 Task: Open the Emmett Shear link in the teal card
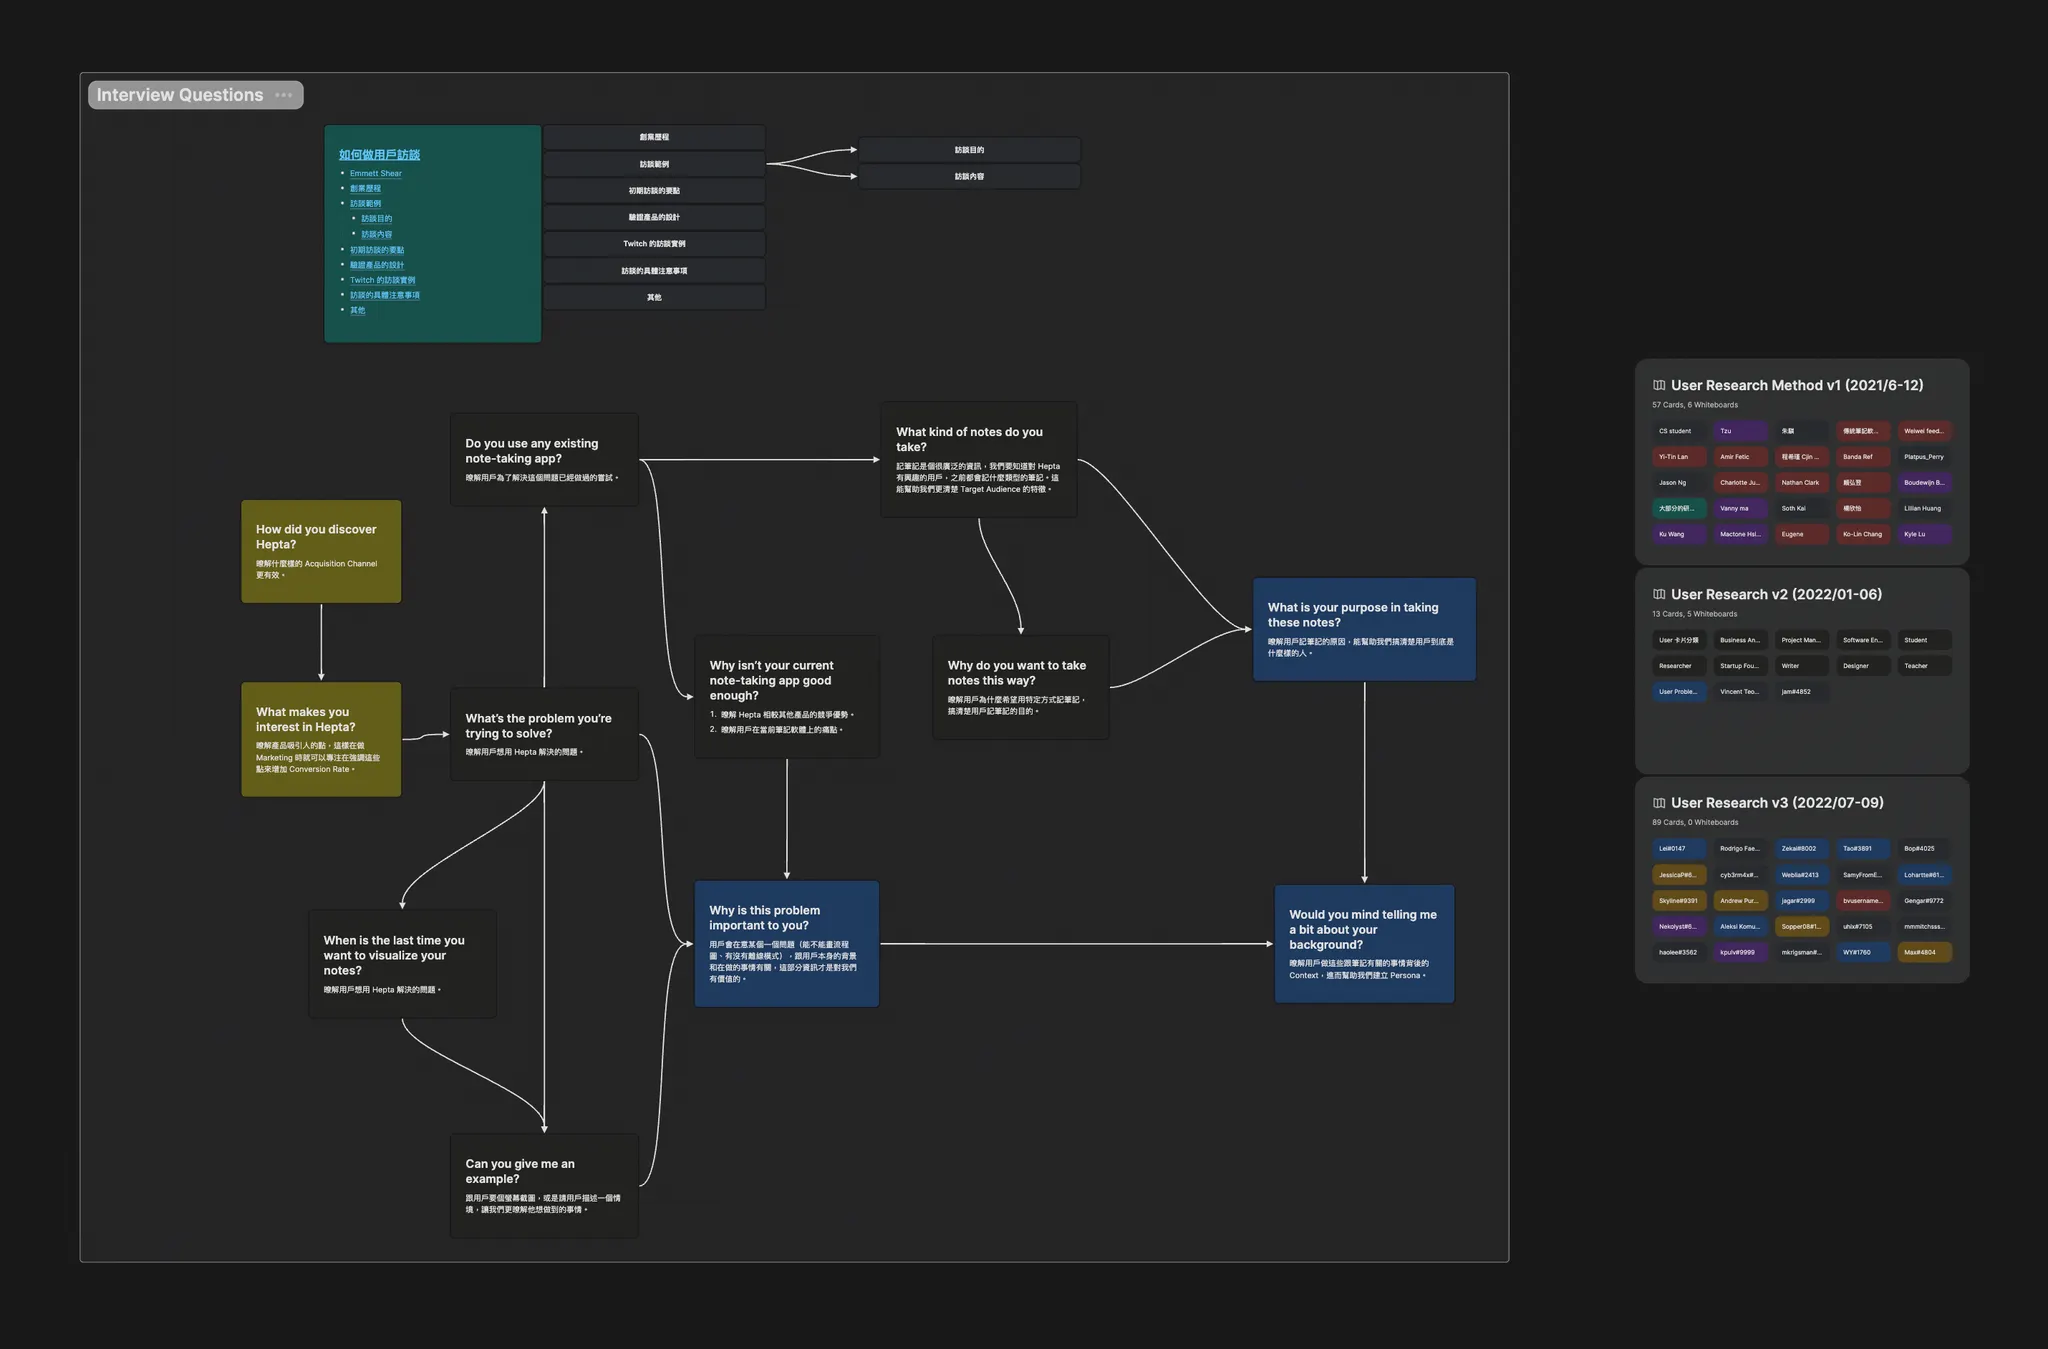pyautogui.click(x=375, y=174)
